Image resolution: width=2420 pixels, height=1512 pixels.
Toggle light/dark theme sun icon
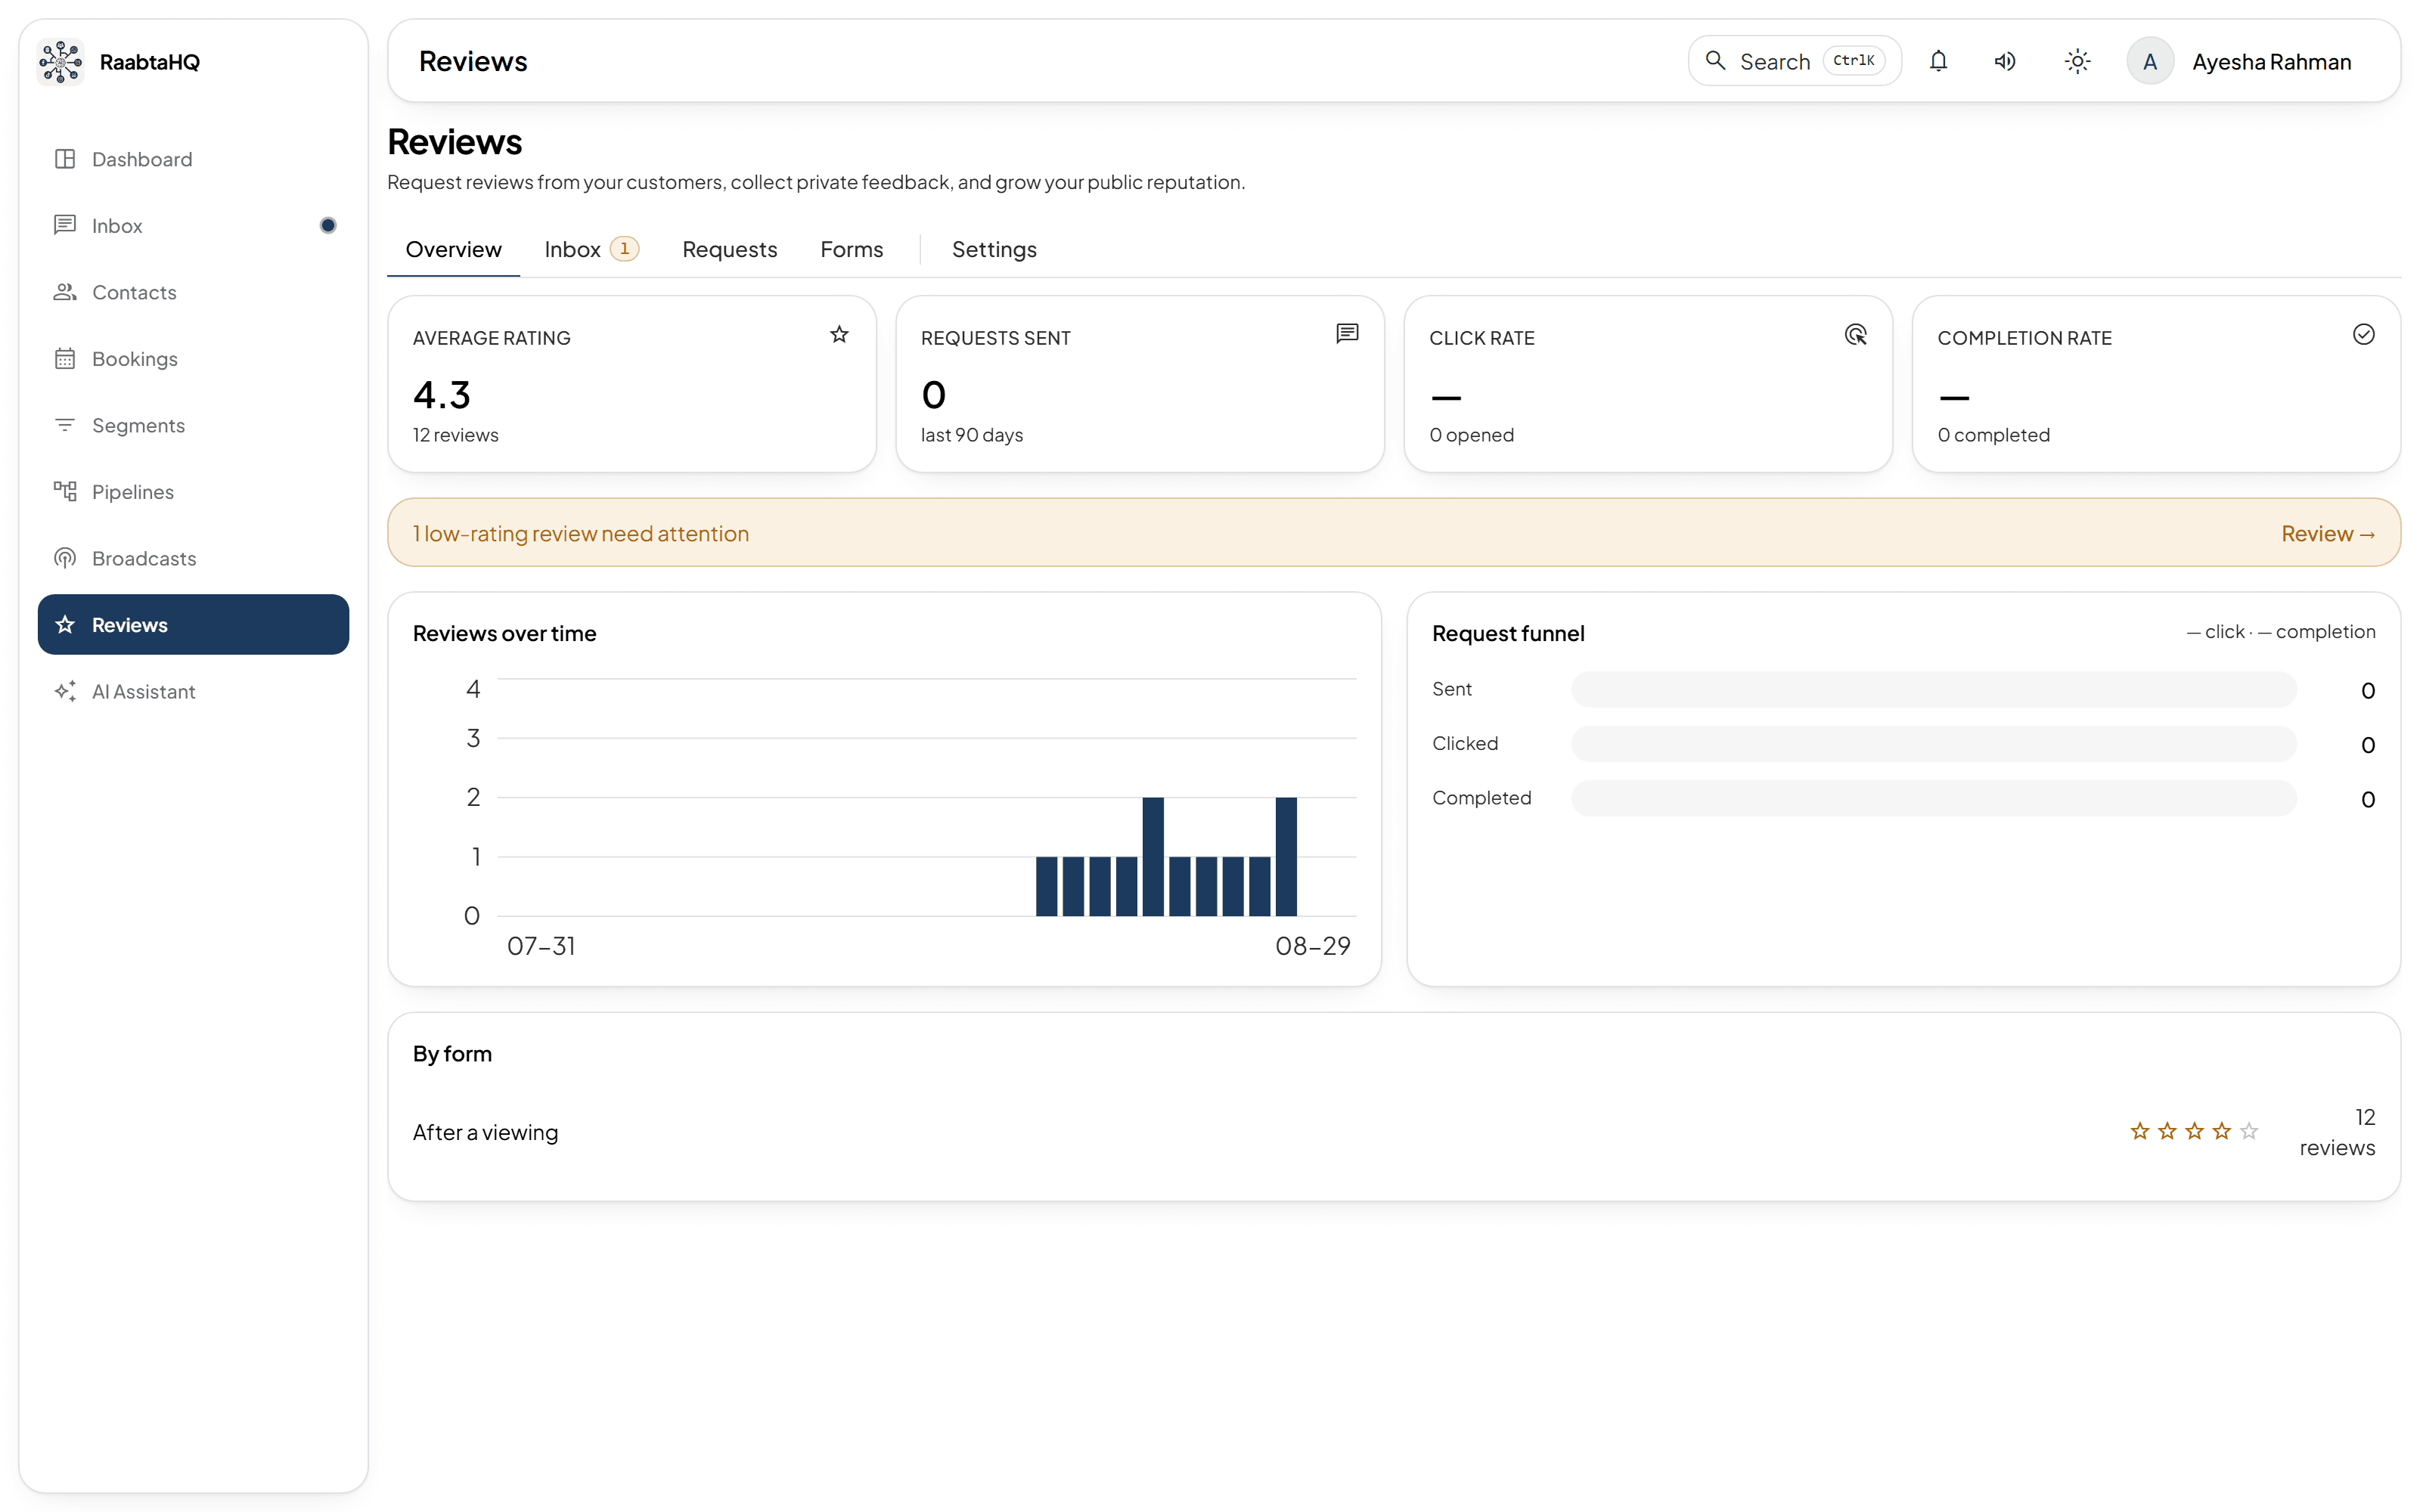click(x=2077, y=62)
